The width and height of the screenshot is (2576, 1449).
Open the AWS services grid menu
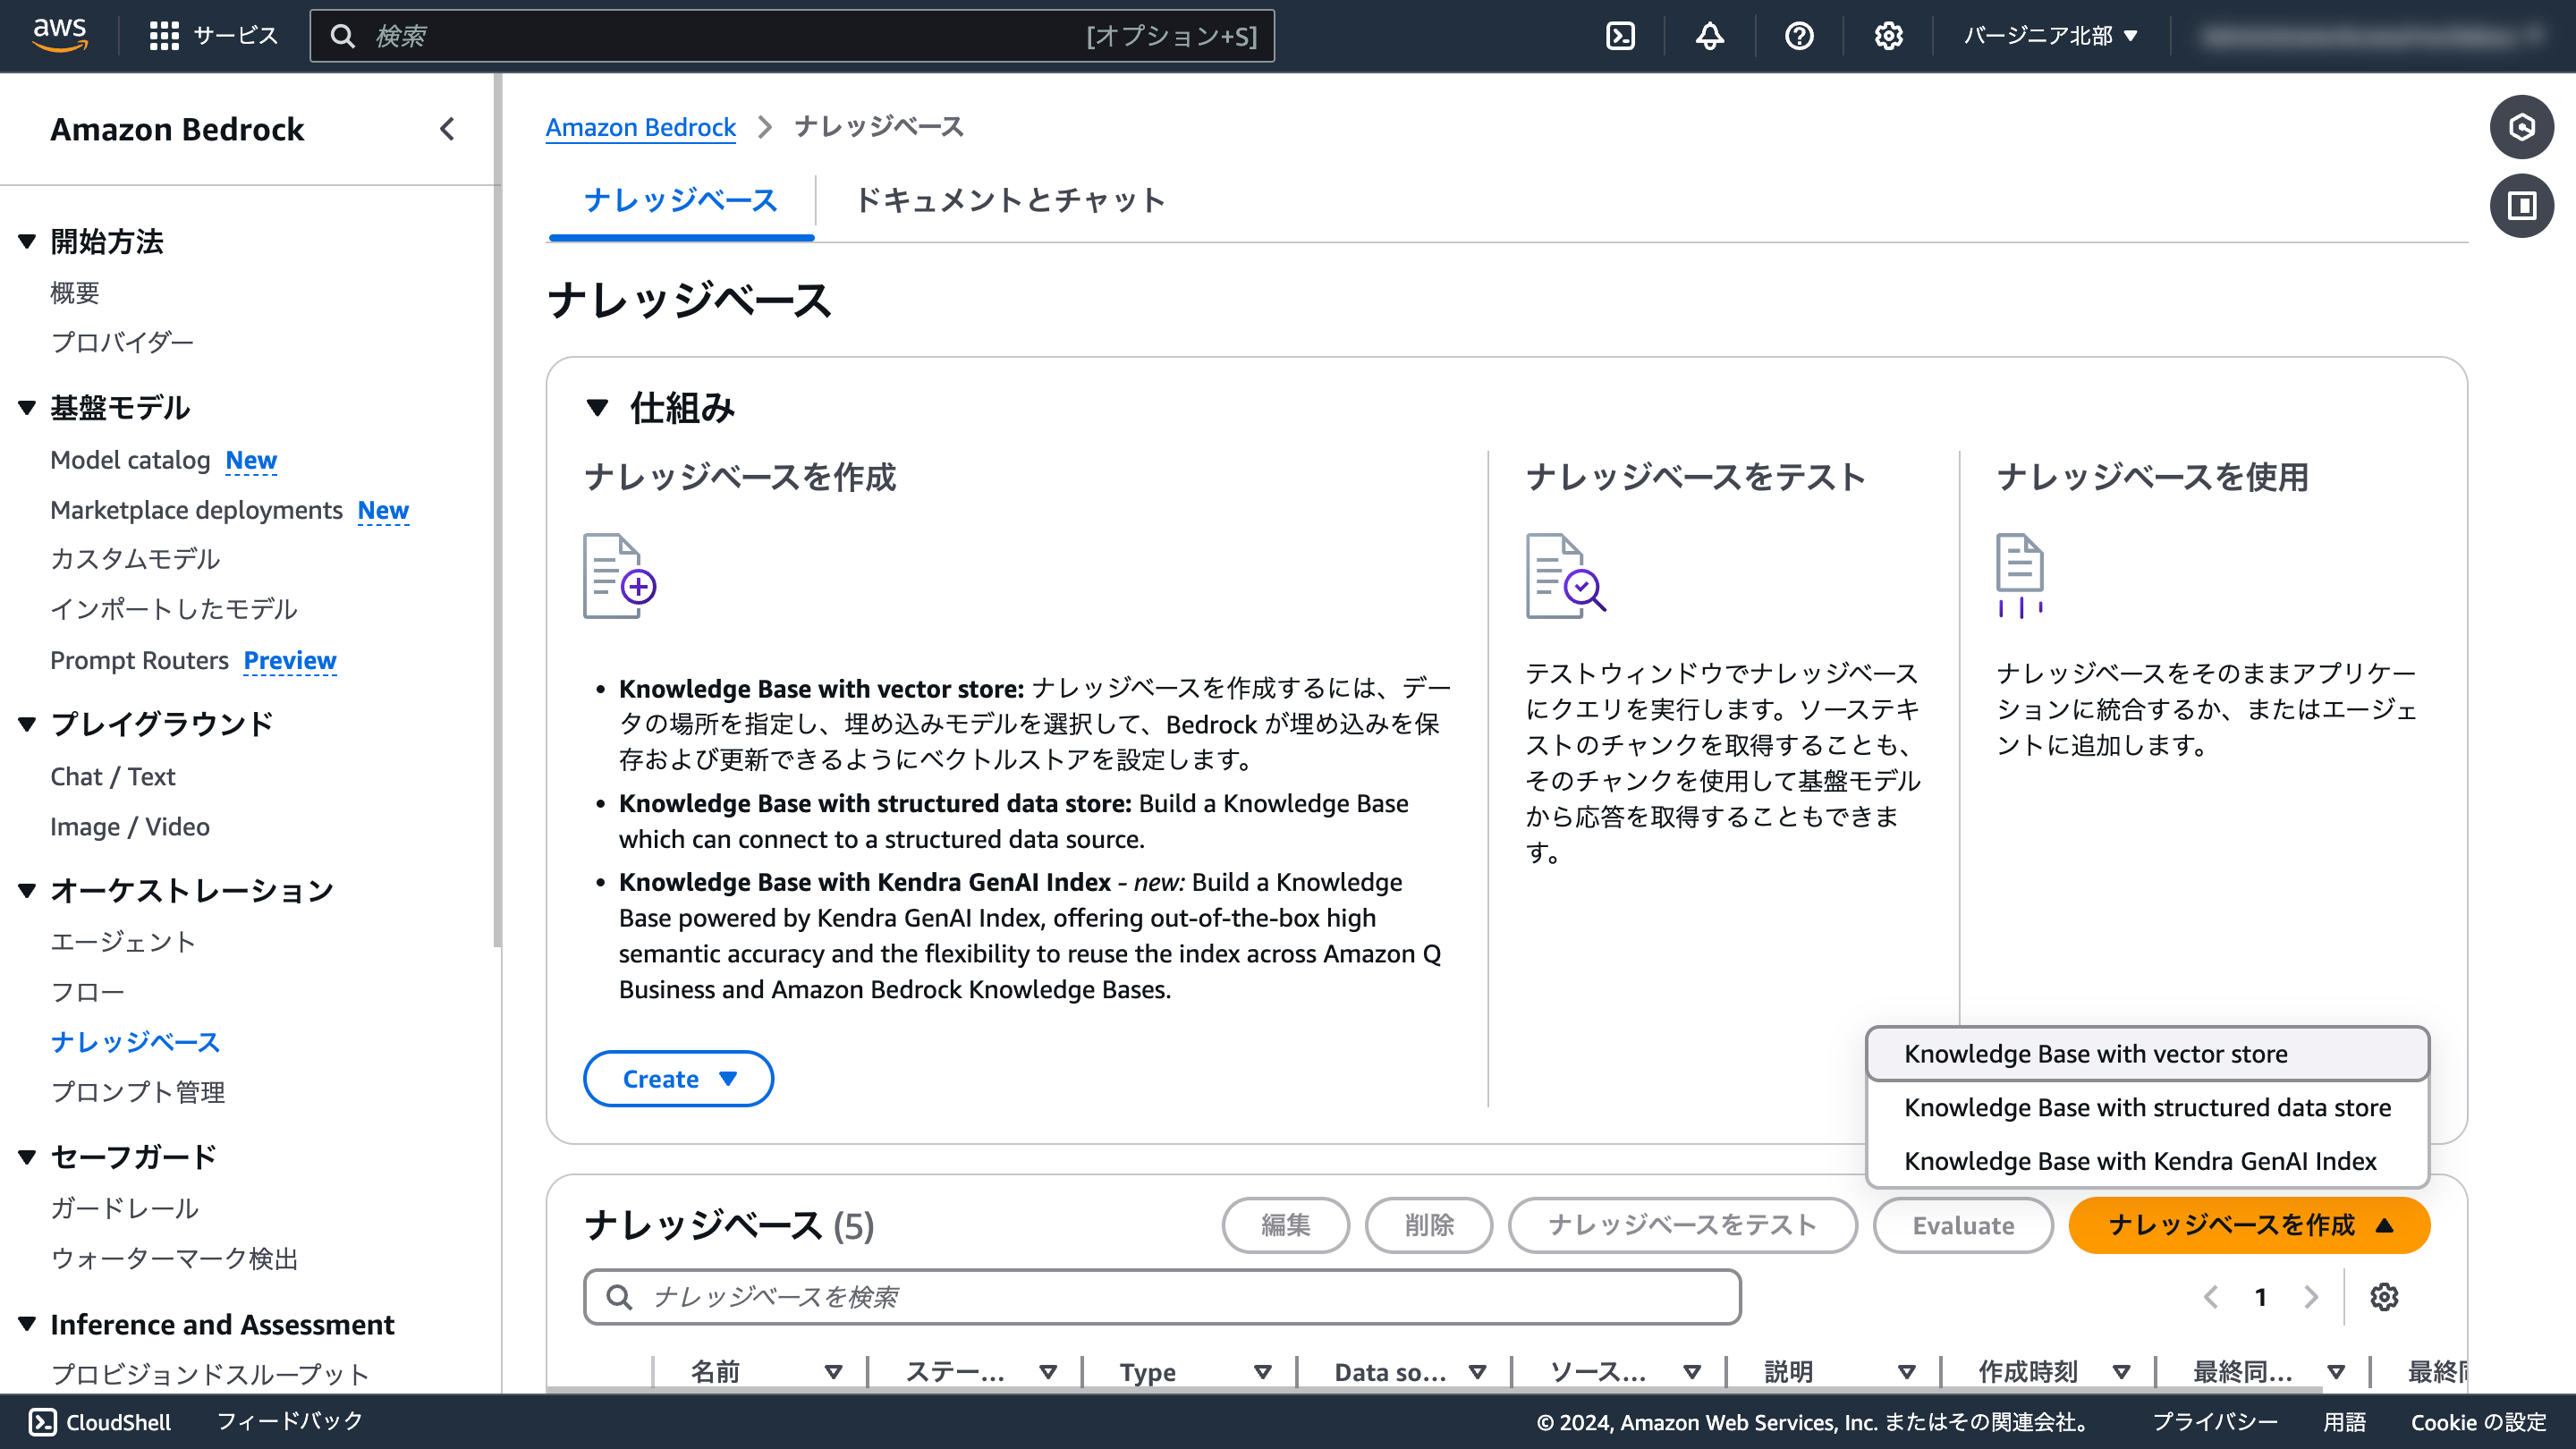coord(164,36)
